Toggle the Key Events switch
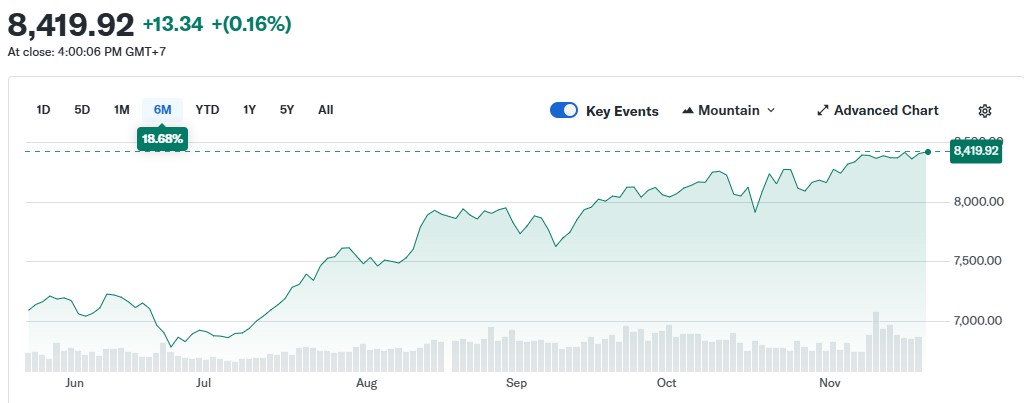Viewport: 1024px width, 403px height. point(564,111)
